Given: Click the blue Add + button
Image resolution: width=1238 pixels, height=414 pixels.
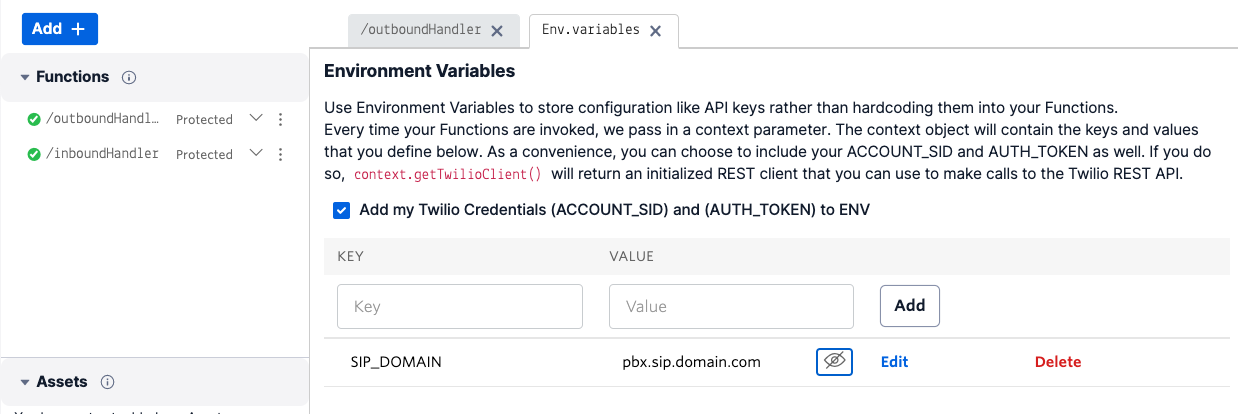Looking at the screenshot, I should (60, 29).
